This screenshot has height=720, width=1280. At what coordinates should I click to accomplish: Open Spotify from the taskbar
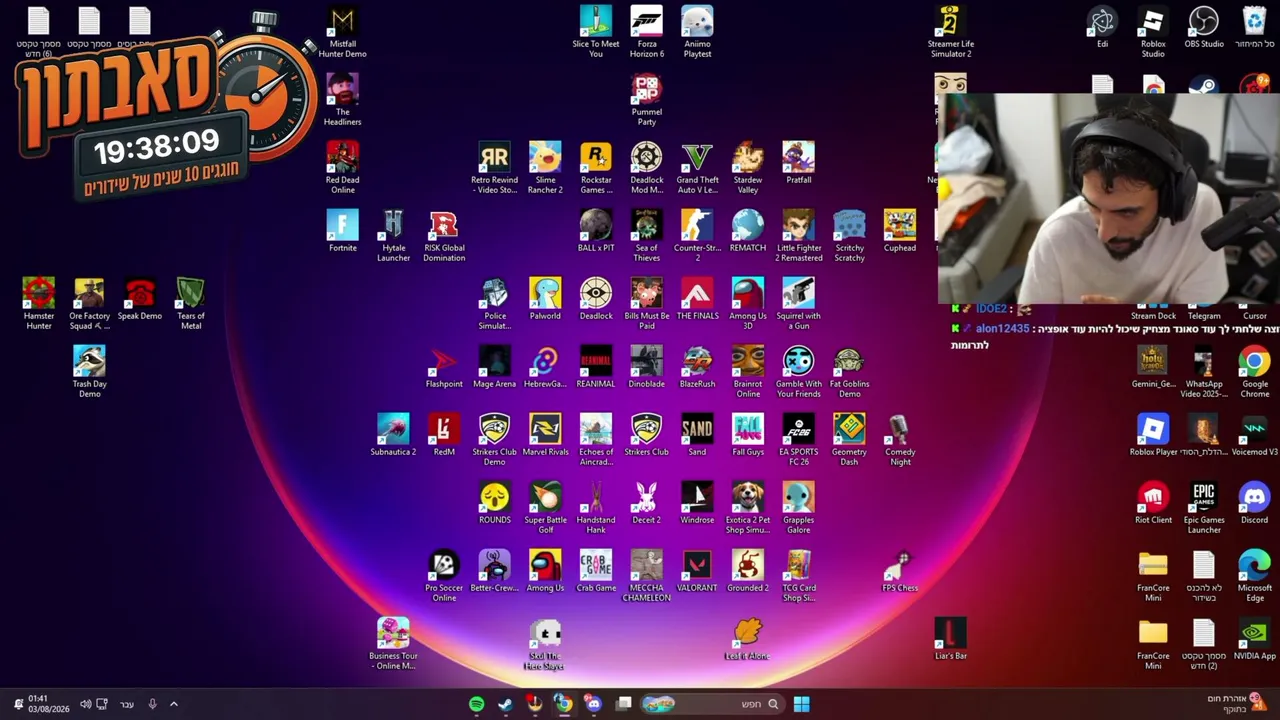(476, 704)
